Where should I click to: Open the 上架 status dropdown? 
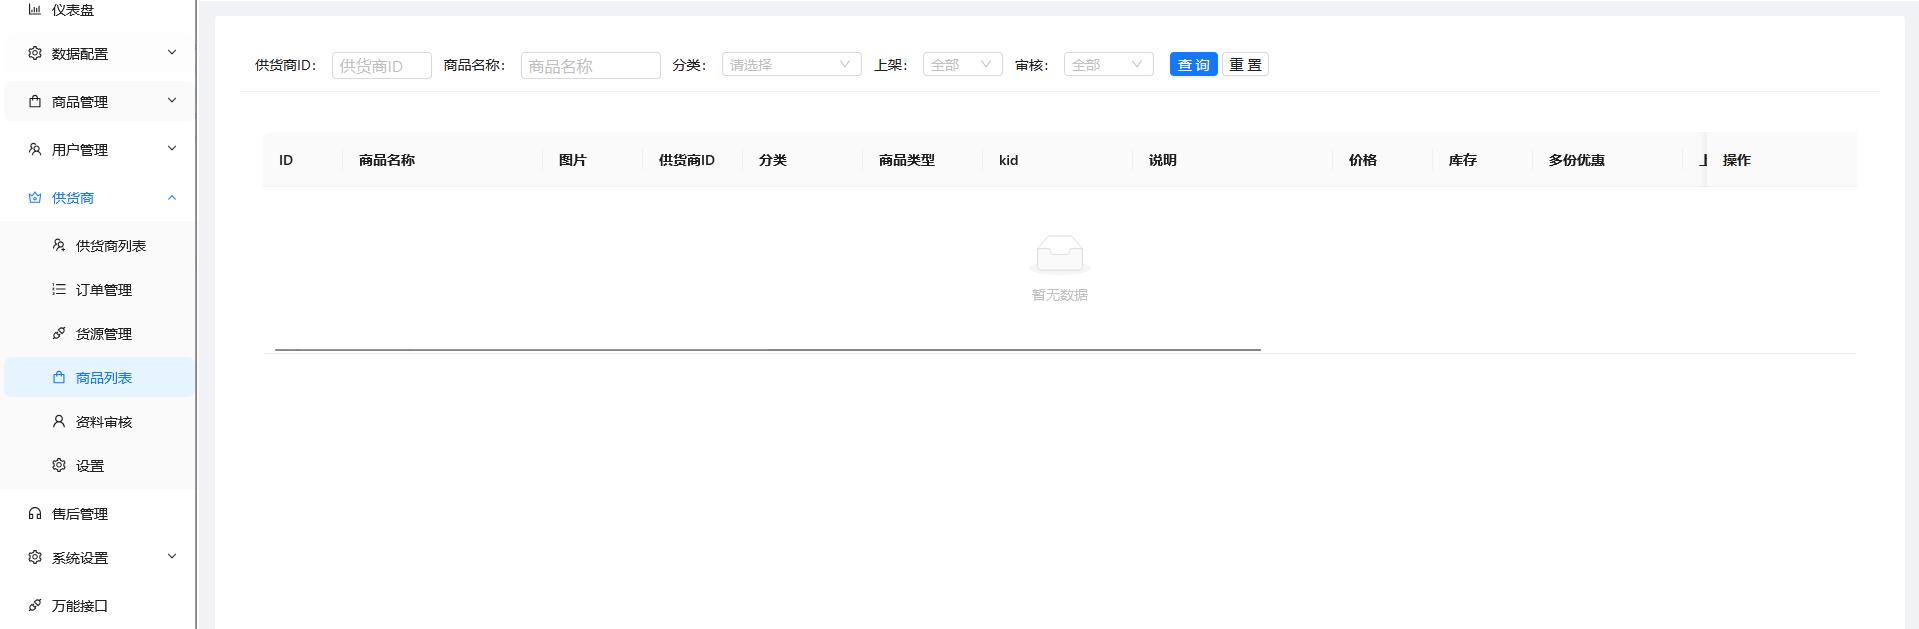pos(962,65)
